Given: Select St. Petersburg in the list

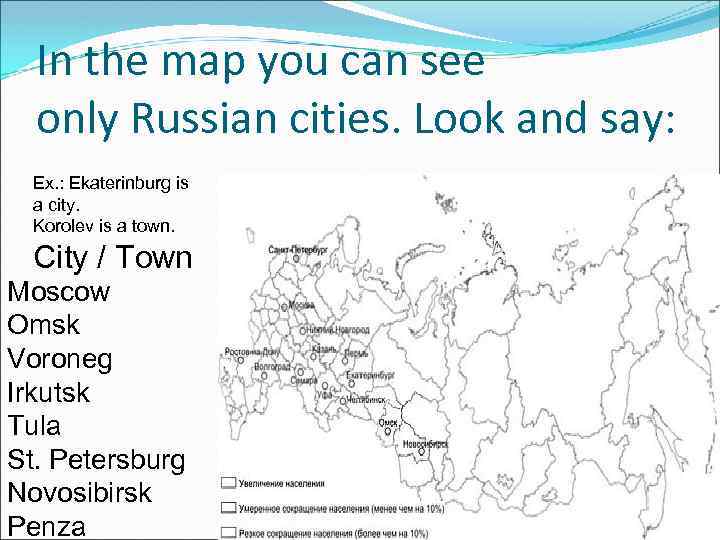Looking at the screenshot, I should coord(96,460).
